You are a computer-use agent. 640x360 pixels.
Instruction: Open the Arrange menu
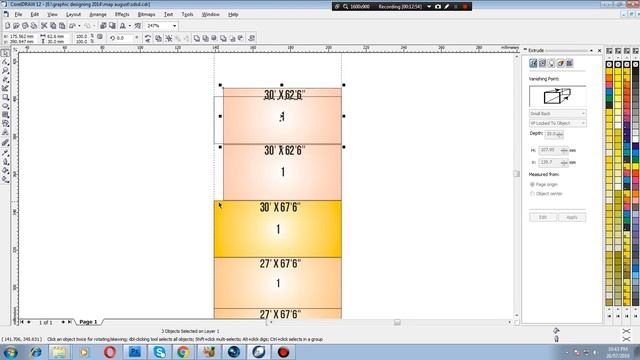point(98,14)
